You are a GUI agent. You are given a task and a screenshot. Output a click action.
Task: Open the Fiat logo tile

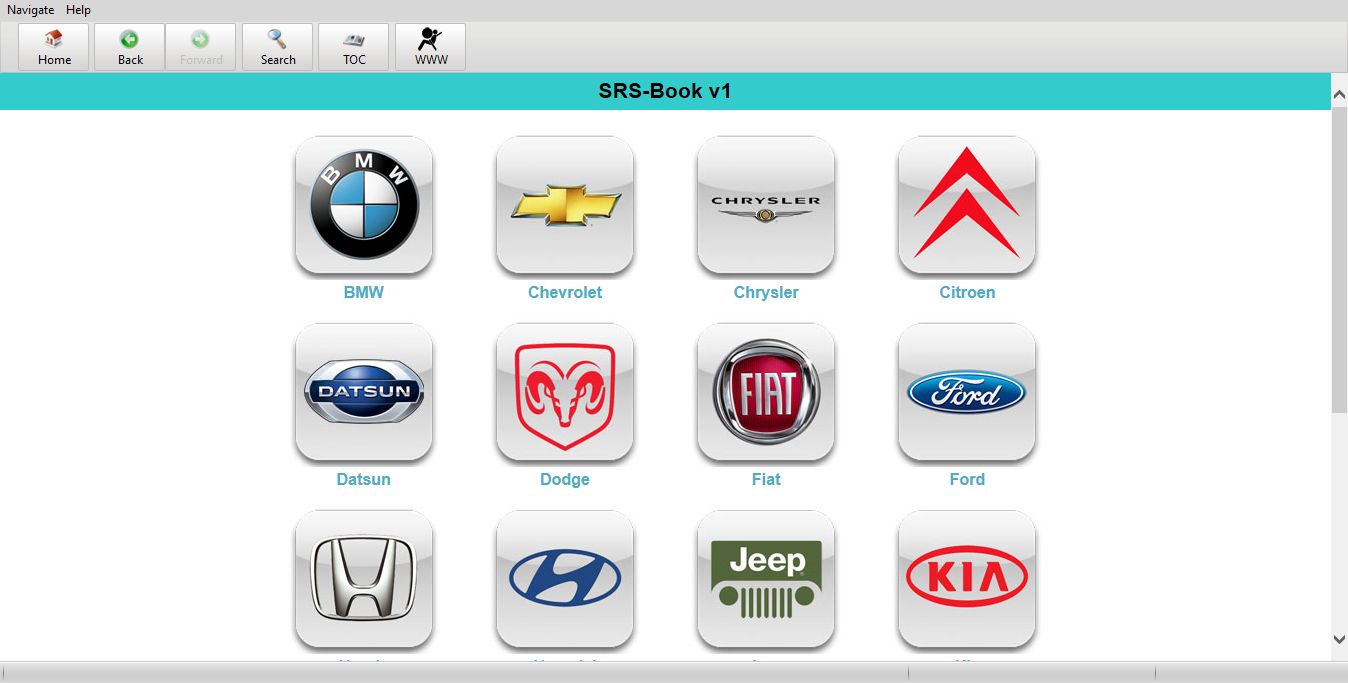click(766, 392)
